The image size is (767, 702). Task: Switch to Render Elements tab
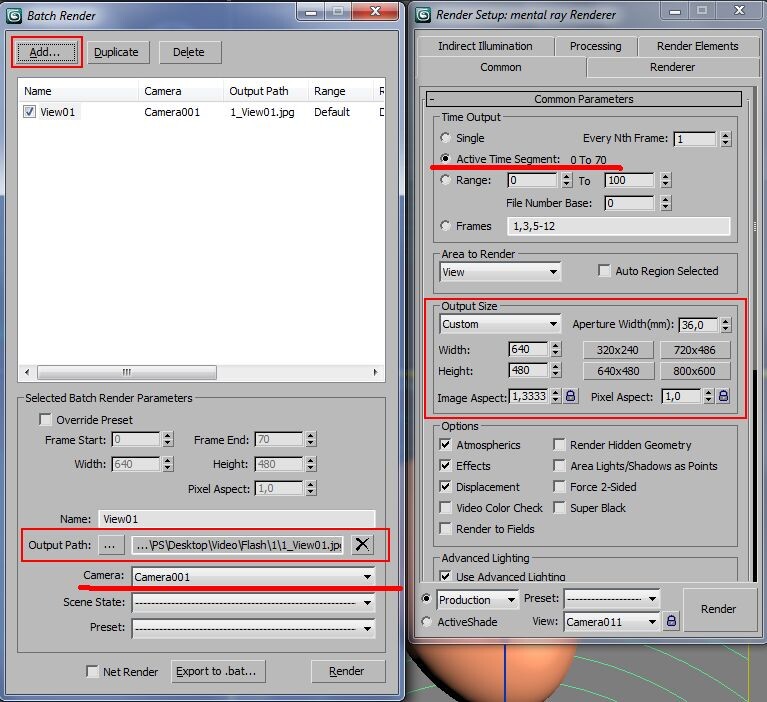pyautogui.click(x=698, y=46)
